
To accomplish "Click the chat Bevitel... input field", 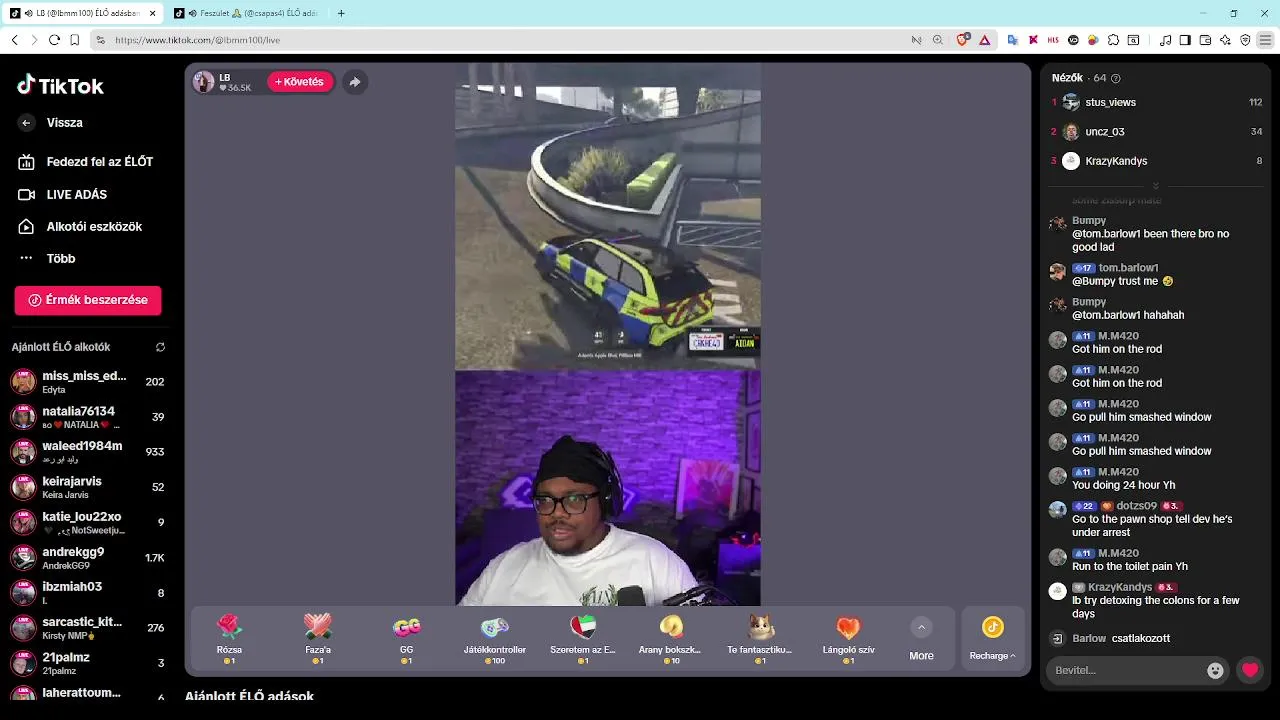I will pyautogui.click(x=1125, y=670).
